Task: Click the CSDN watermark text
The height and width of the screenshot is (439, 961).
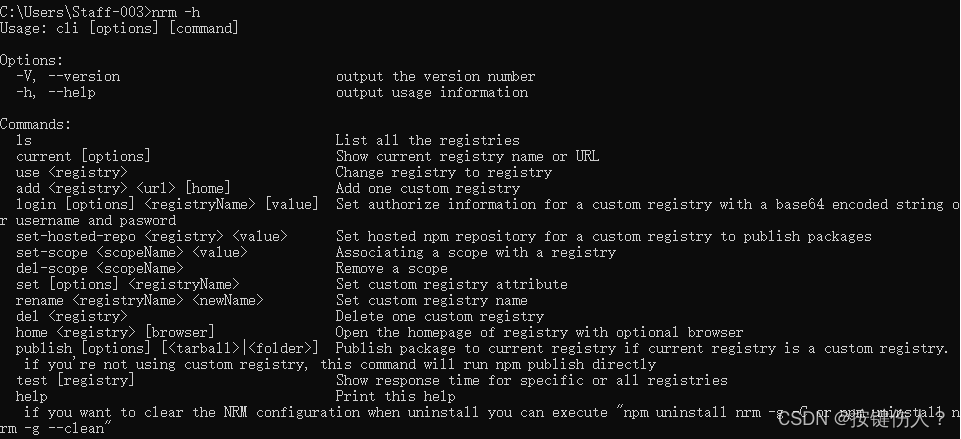Action: point(861,419)
